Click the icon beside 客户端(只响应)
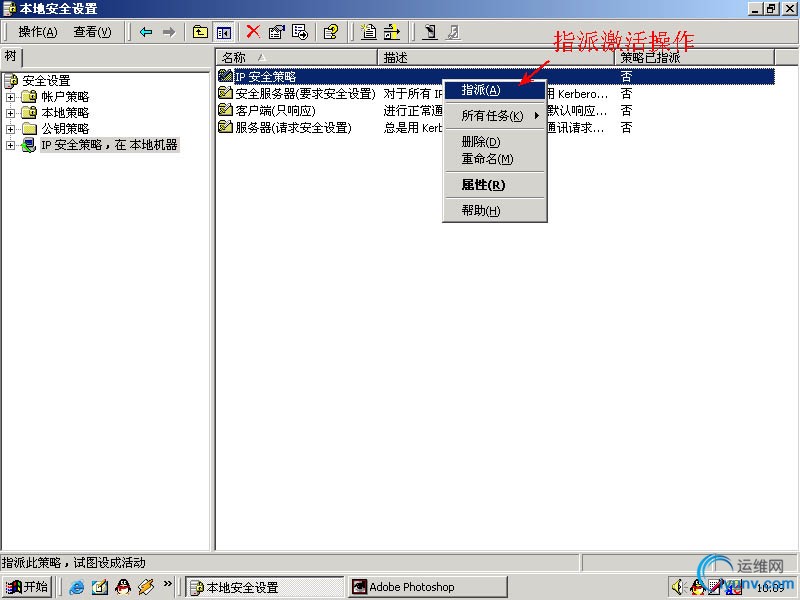The height and width of the screenshot is (600, 800). pyautogui.click(x=225, y=110)
